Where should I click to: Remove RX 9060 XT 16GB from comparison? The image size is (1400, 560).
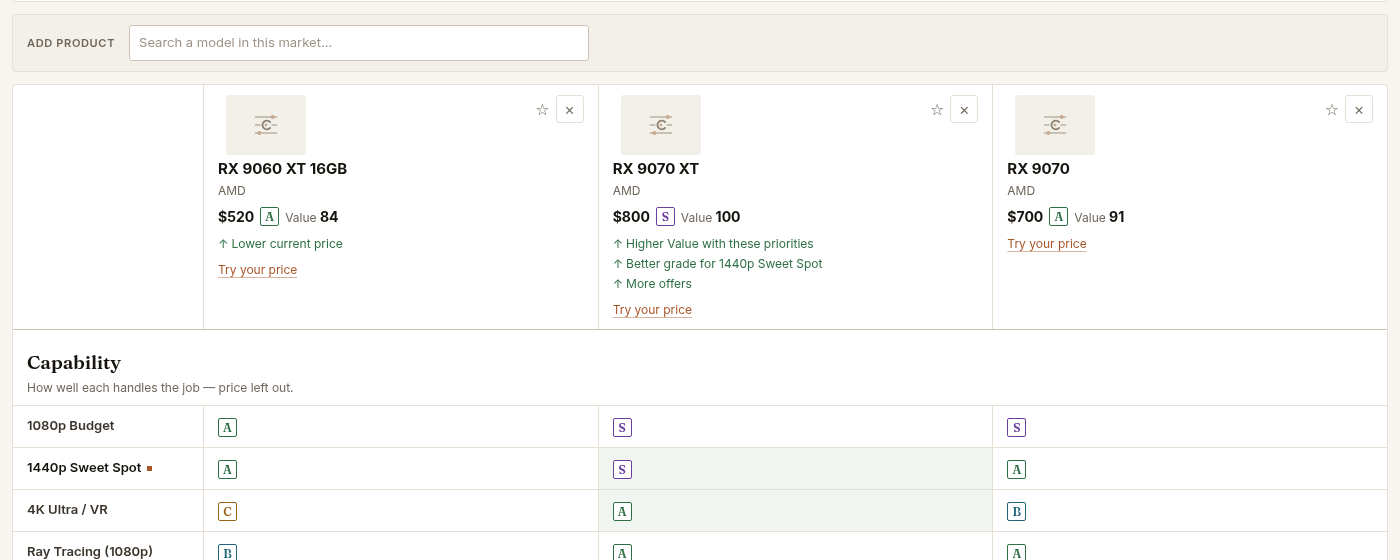[x=570, y=110]
